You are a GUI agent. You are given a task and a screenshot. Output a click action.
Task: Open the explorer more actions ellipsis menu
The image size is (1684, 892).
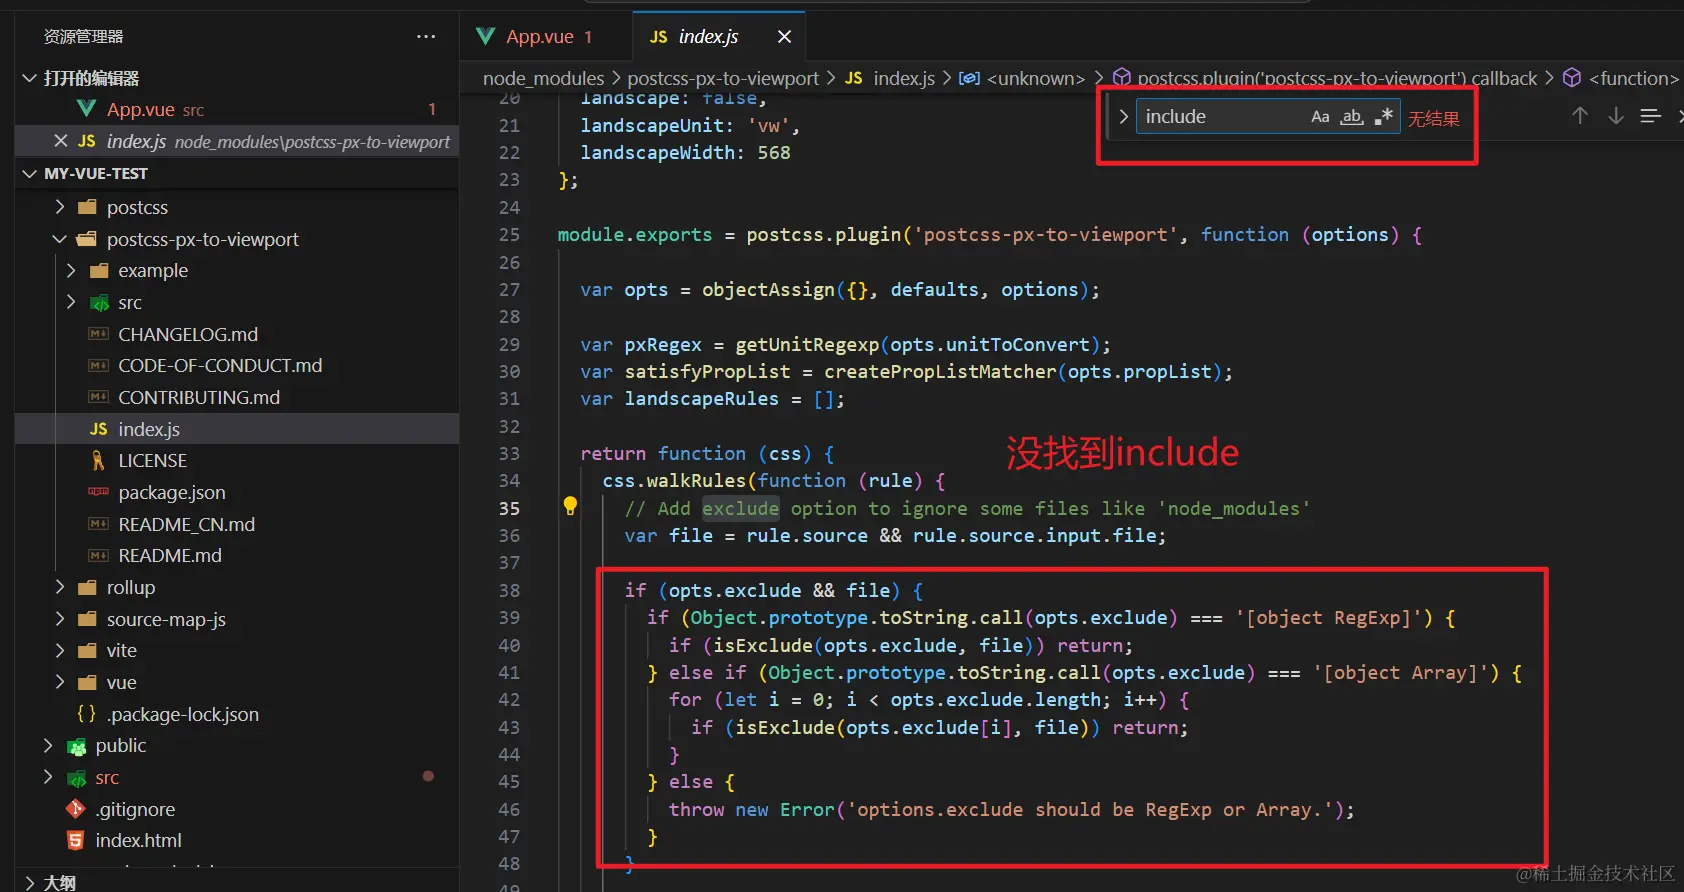(426, 37)
